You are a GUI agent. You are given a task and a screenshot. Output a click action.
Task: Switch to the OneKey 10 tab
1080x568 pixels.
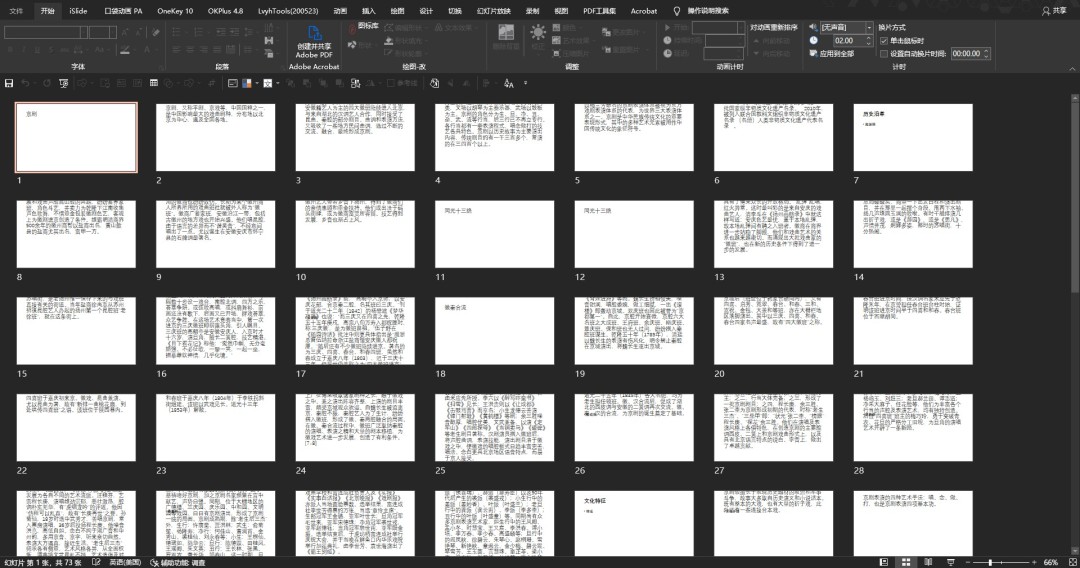(174, 10)
